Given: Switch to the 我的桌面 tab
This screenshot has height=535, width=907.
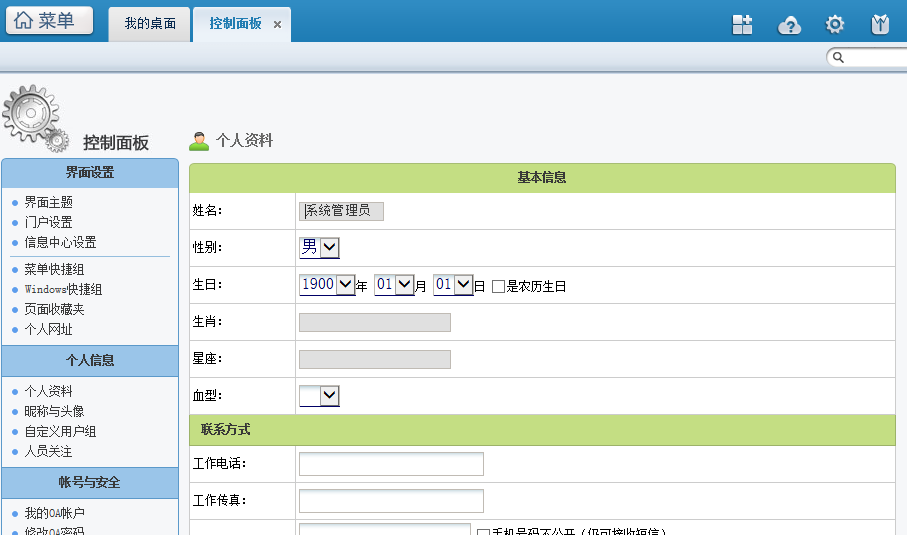Looking at the screenshot, I should pos(150,23).
